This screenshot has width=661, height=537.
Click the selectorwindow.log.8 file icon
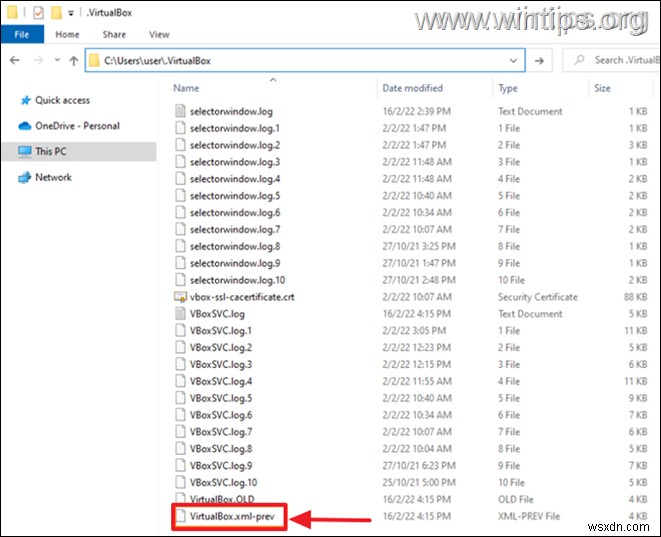tap(180, 246)
